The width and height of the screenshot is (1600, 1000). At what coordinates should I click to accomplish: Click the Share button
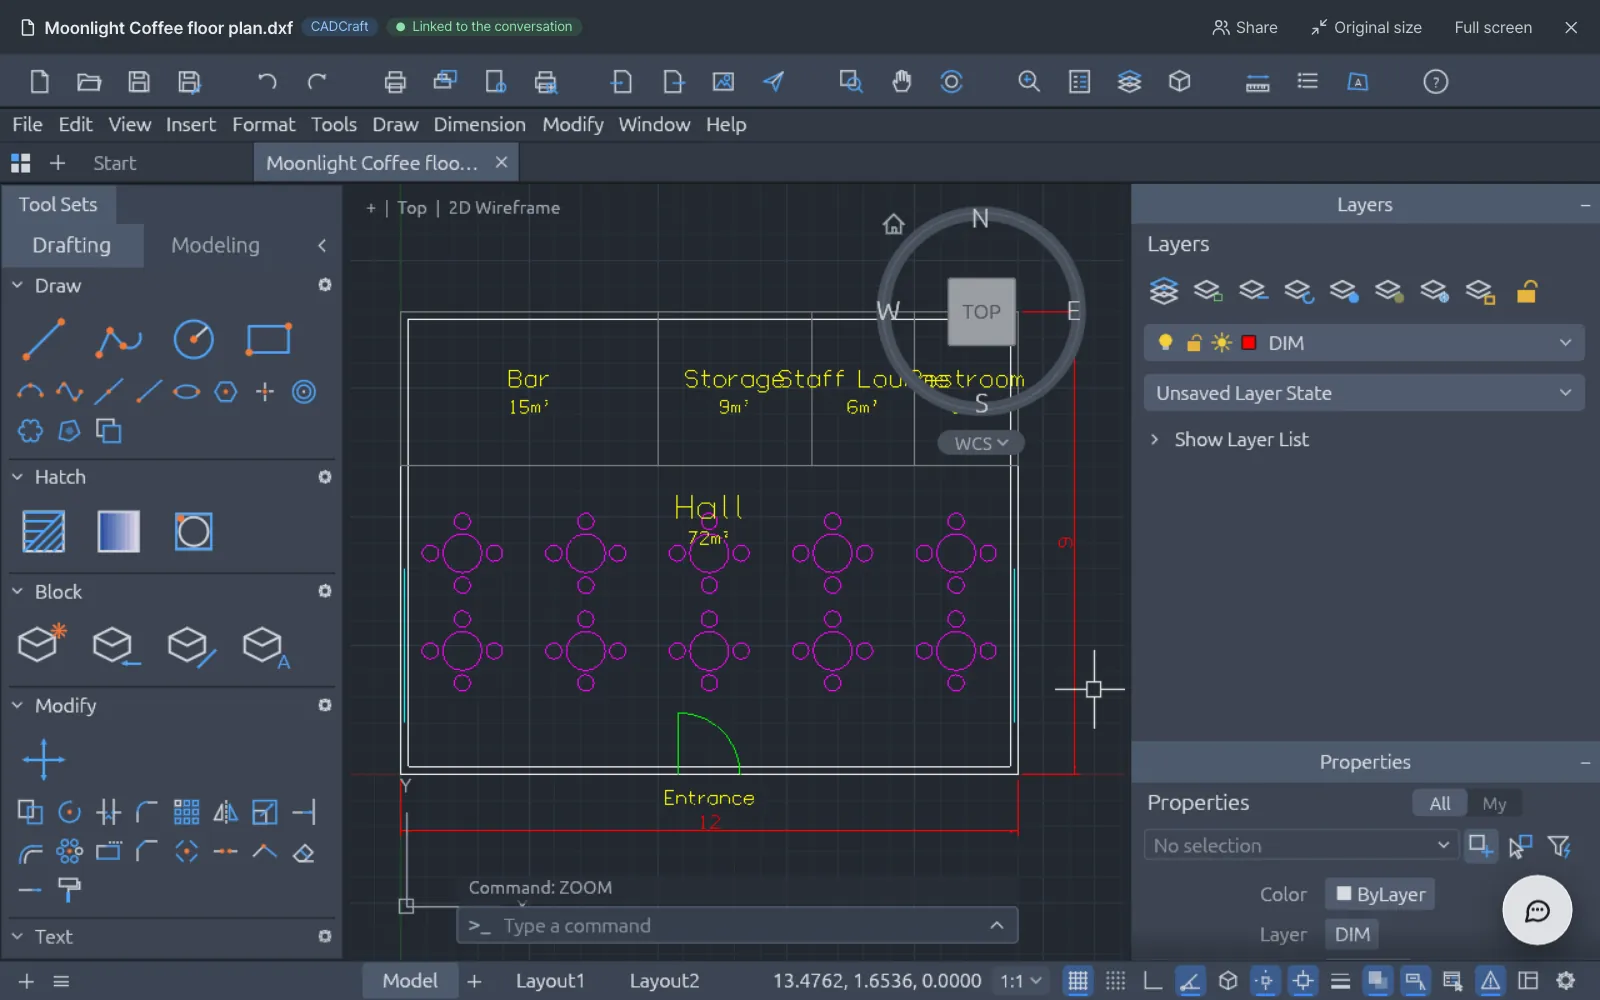tap(1245, 27)
